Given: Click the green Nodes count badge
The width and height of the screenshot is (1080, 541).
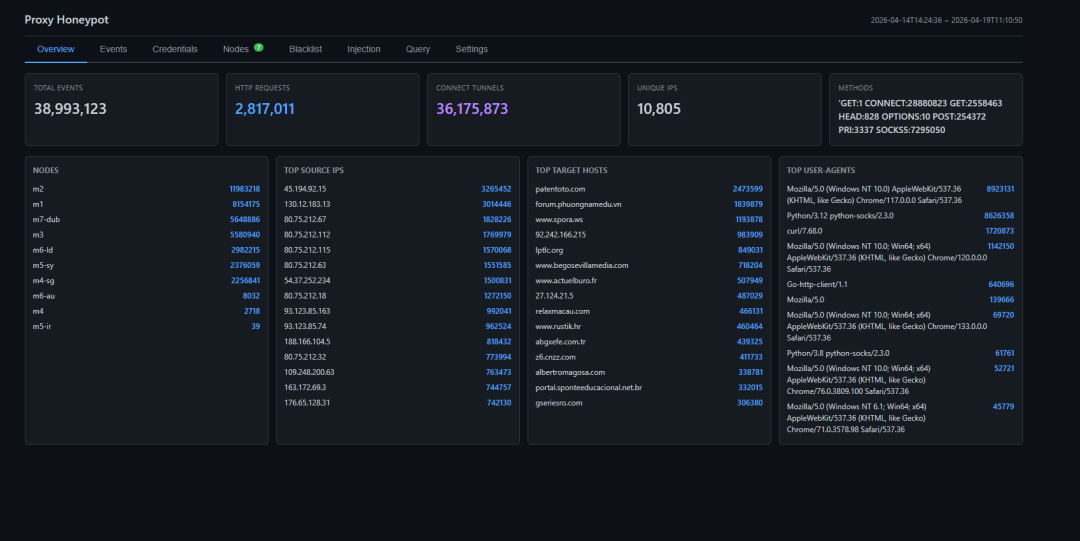Looking at the screenshot, I should point(258,48).
